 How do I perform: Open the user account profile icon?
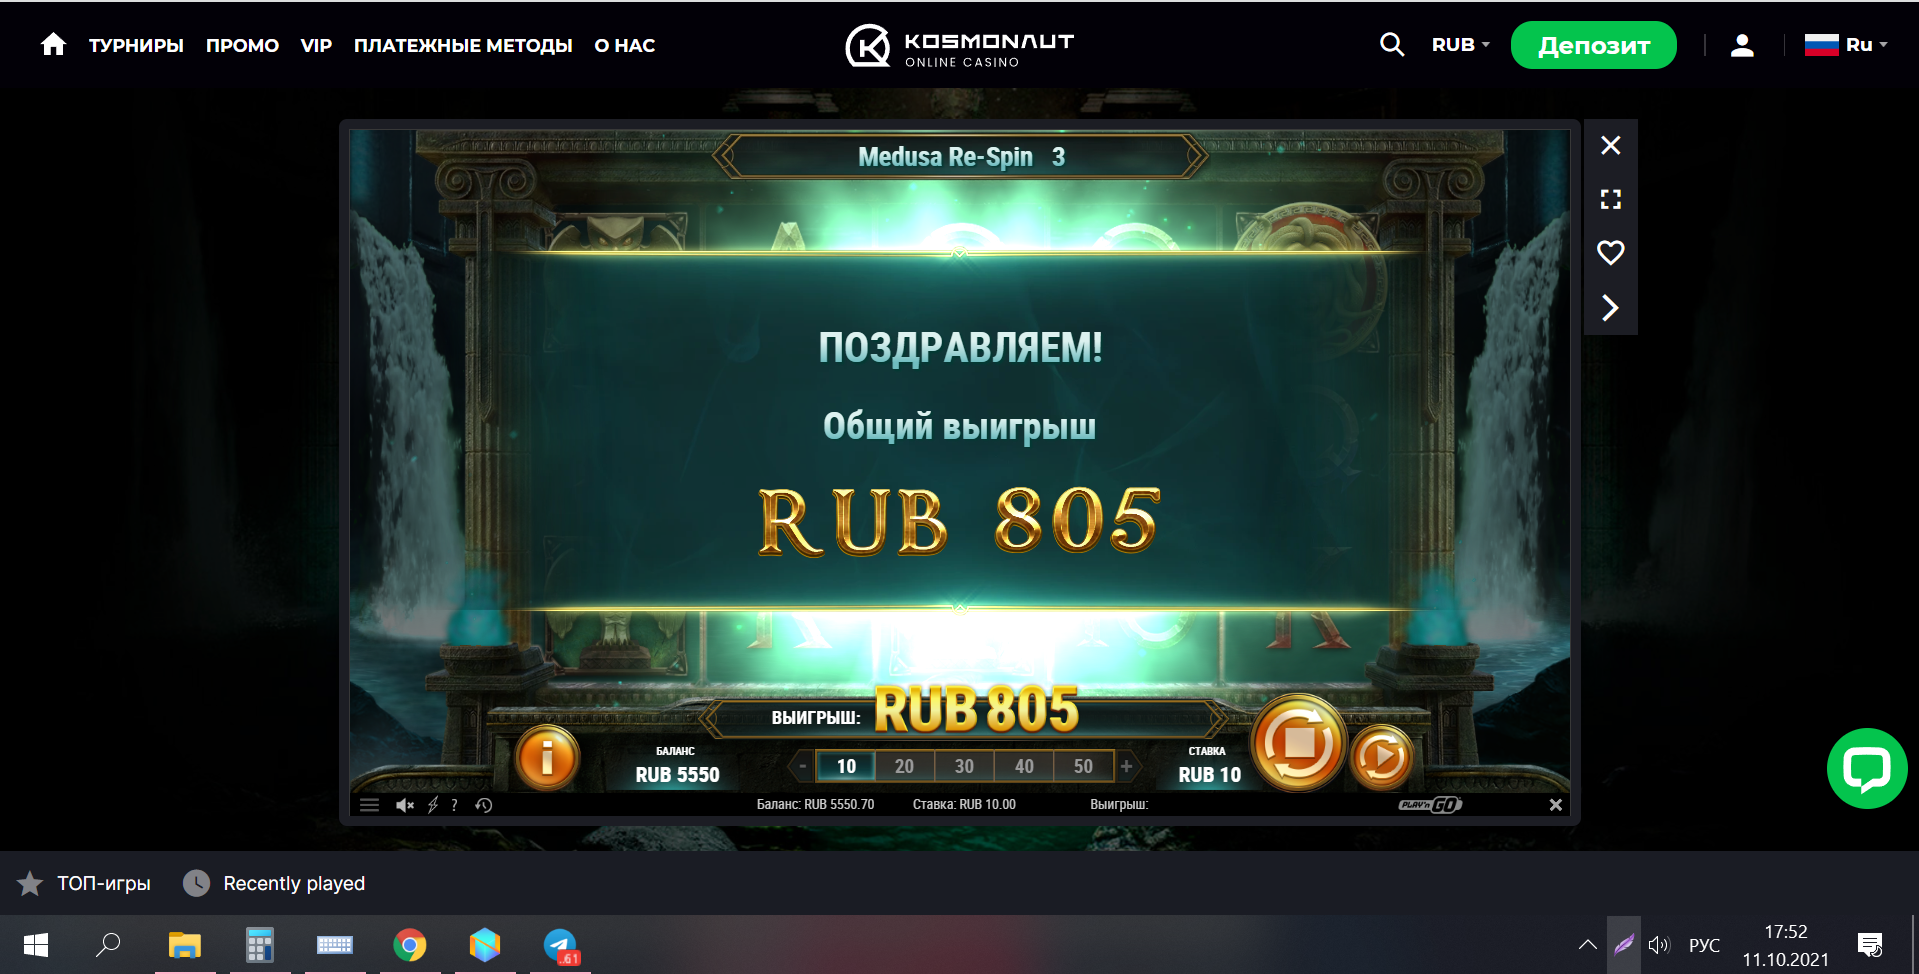pos(1742,45)
